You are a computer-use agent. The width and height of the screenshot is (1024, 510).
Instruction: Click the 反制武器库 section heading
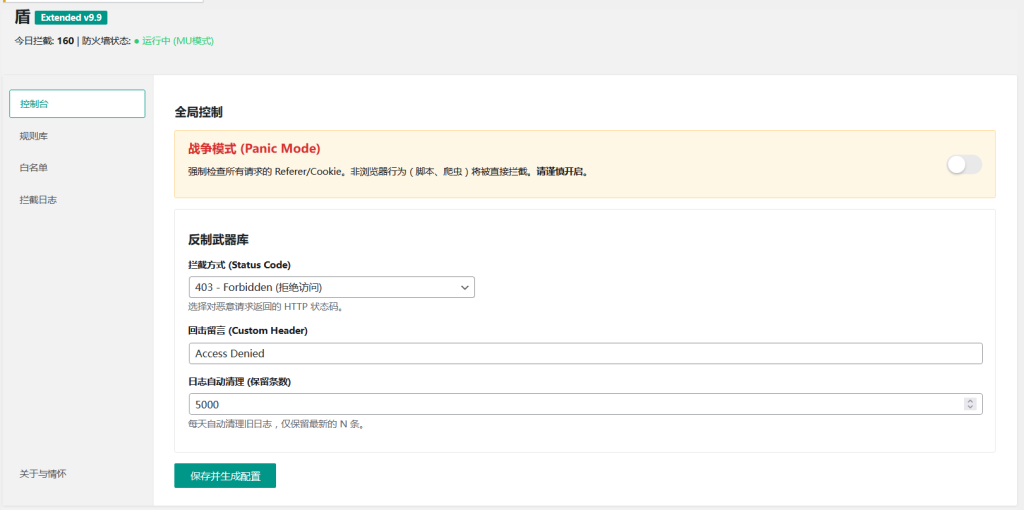[x=218, y=240]
